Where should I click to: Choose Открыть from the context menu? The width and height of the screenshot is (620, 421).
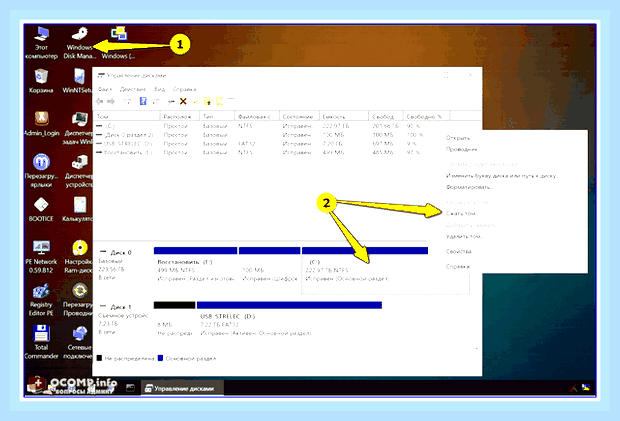(458, 138)
